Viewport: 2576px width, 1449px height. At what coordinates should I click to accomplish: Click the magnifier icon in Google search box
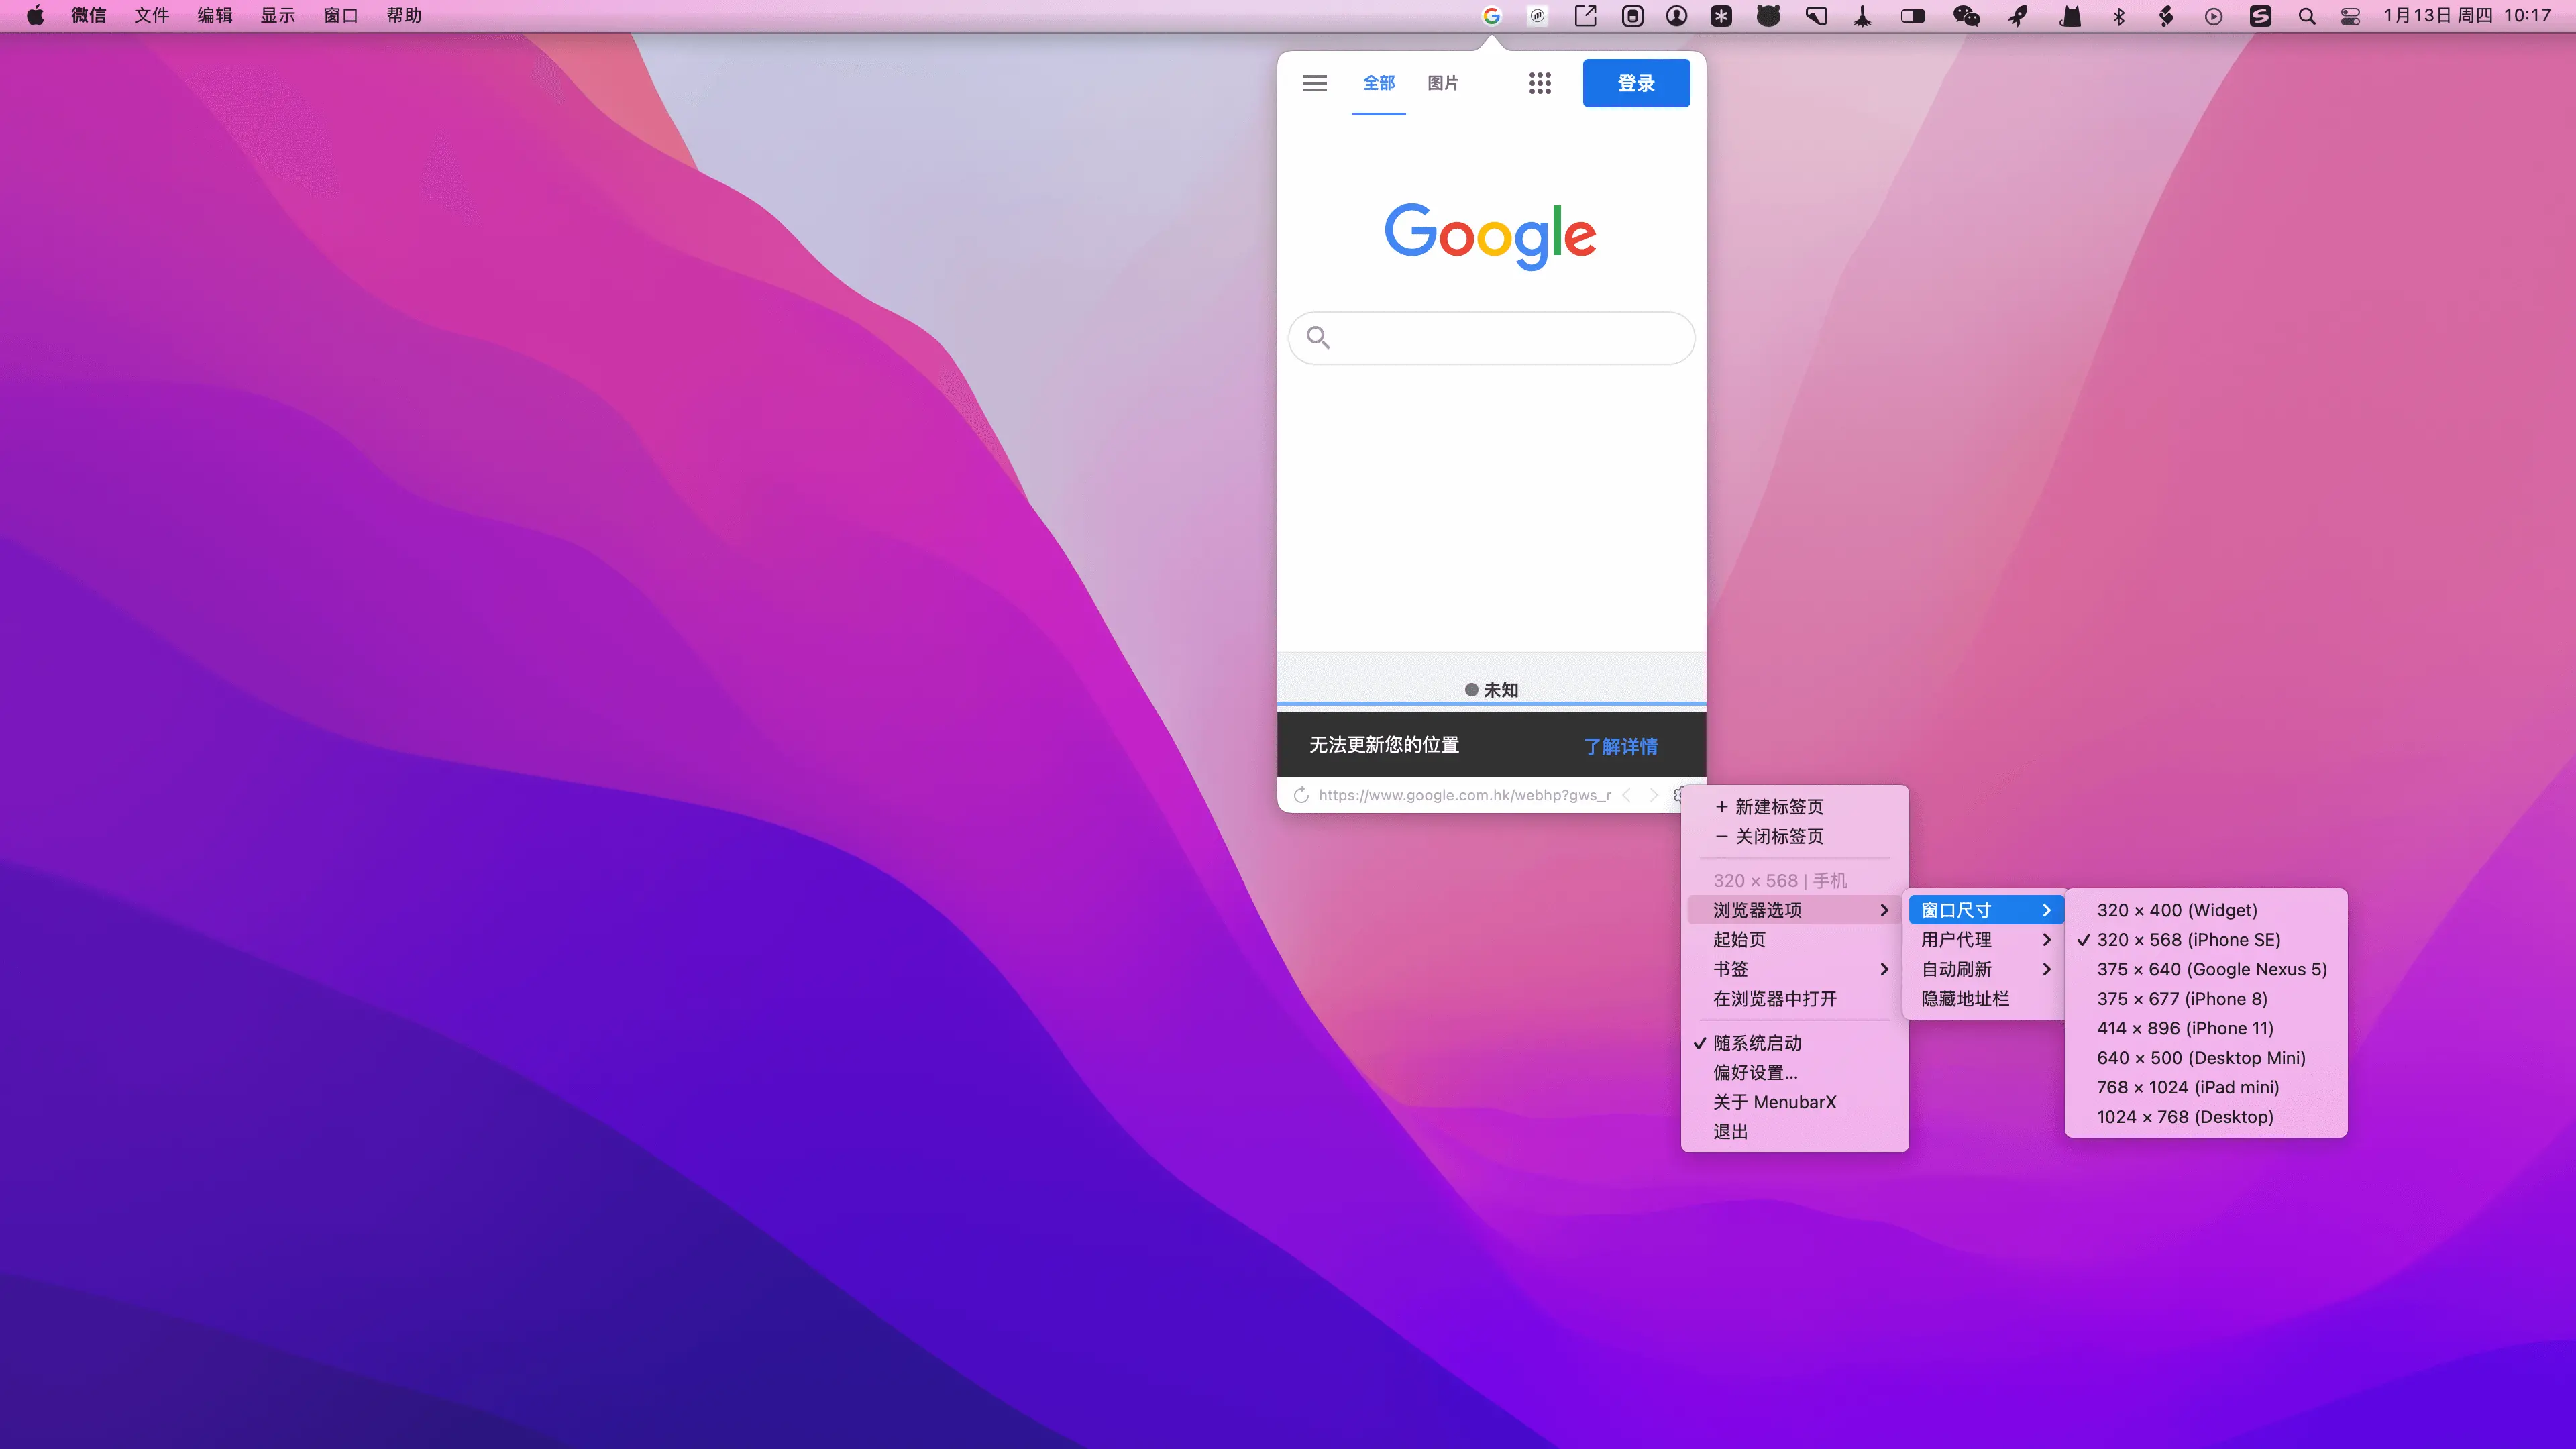[x=1318, y=338]
